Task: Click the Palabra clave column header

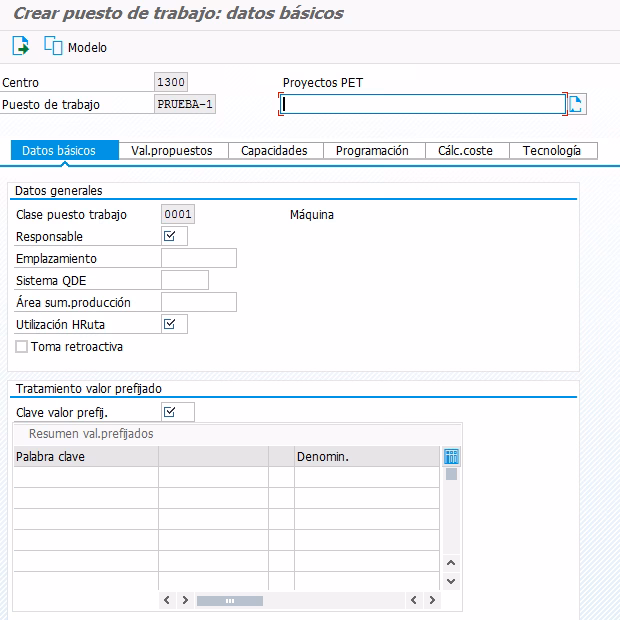Action: 86,457
